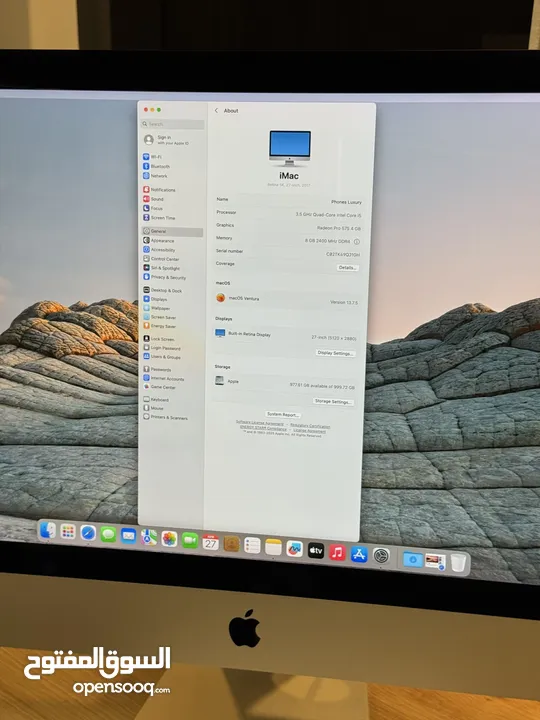Open Messages from the Dock
Screen dimensions: 540x720
108,534
